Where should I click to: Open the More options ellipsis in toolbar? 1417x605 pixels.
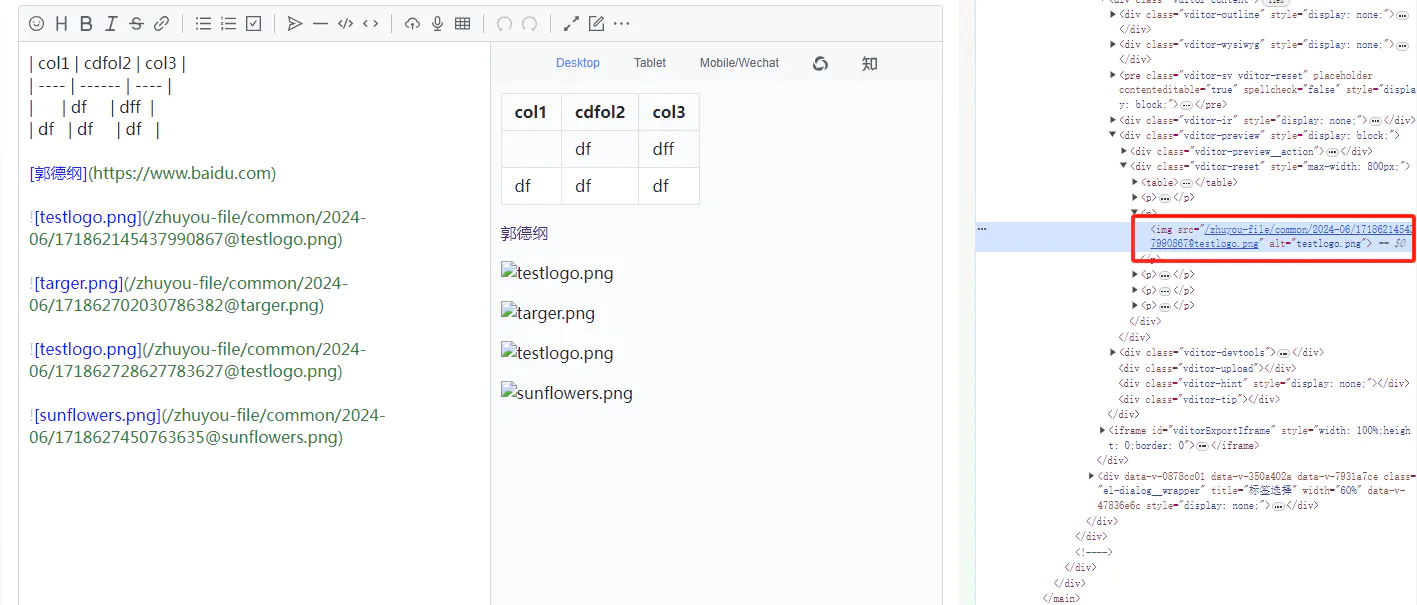621,23
